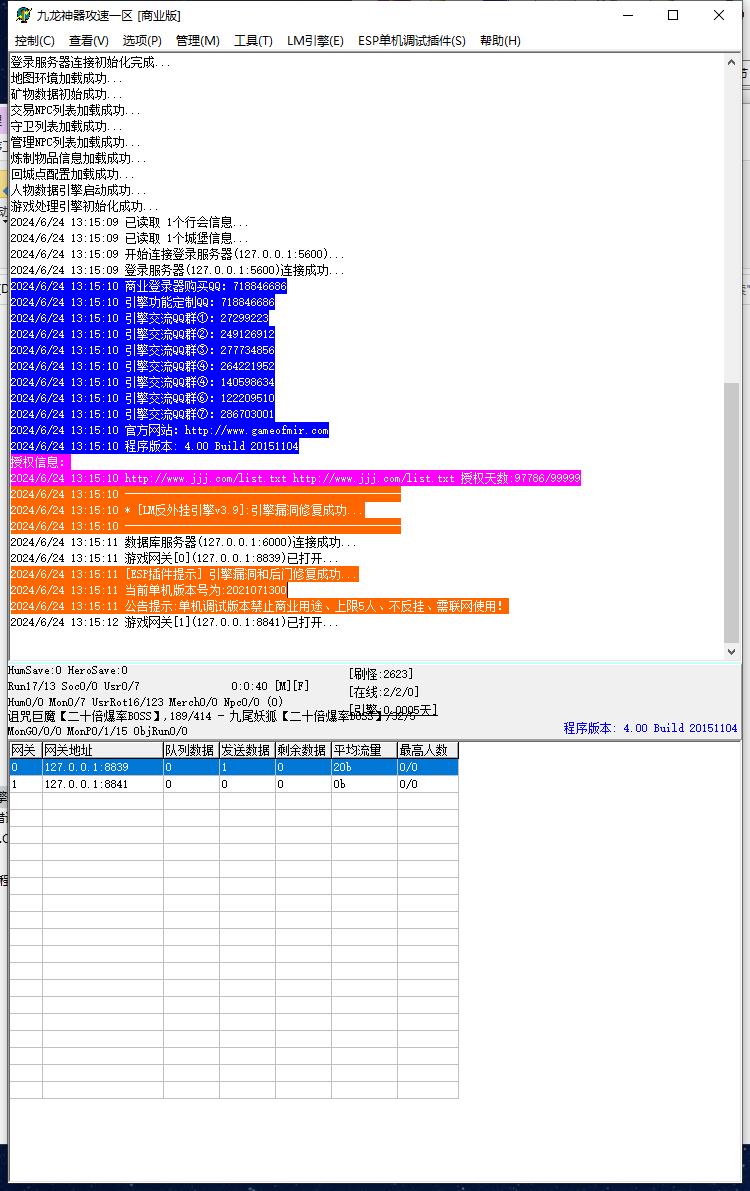Click the [刷怪:2623] status text
The image size is (750, 1191).
tap(381, 674)
